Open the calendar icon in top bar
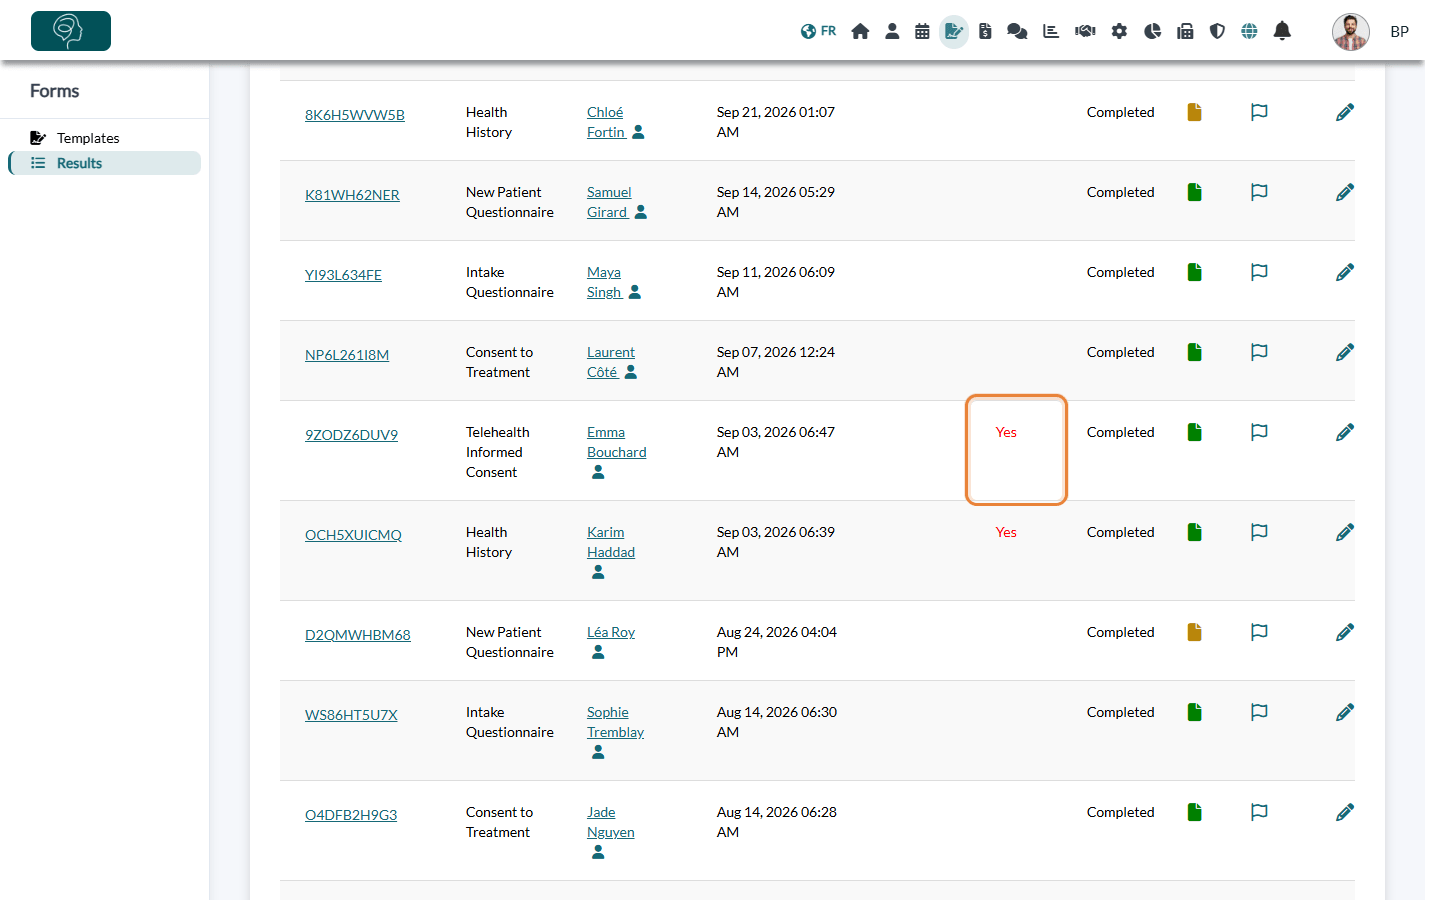Image resolution: width=1440 pixels, height=900 pixels. click(922, 31)
